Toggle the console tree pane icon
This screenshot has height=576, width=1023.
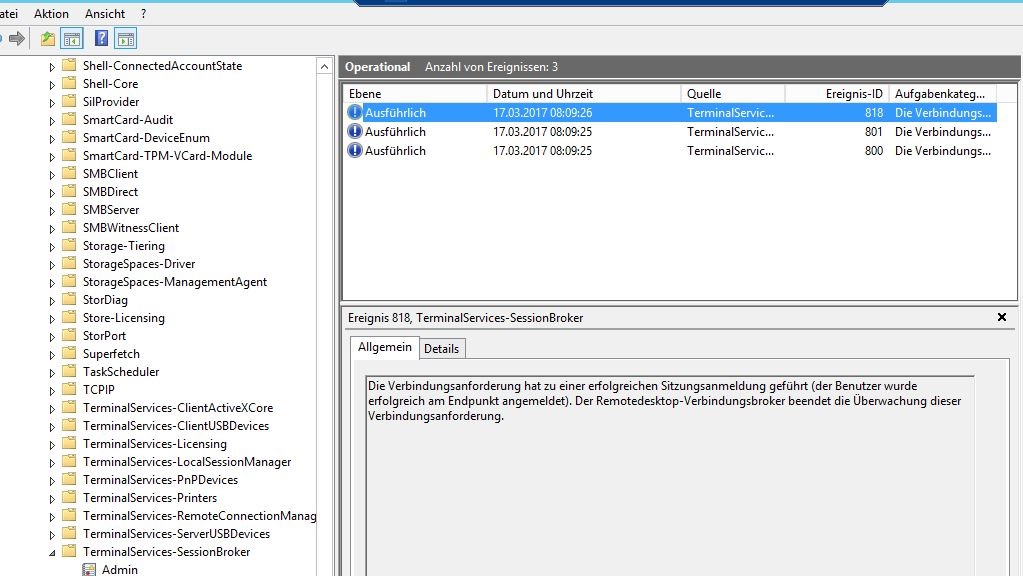point(72,39)
